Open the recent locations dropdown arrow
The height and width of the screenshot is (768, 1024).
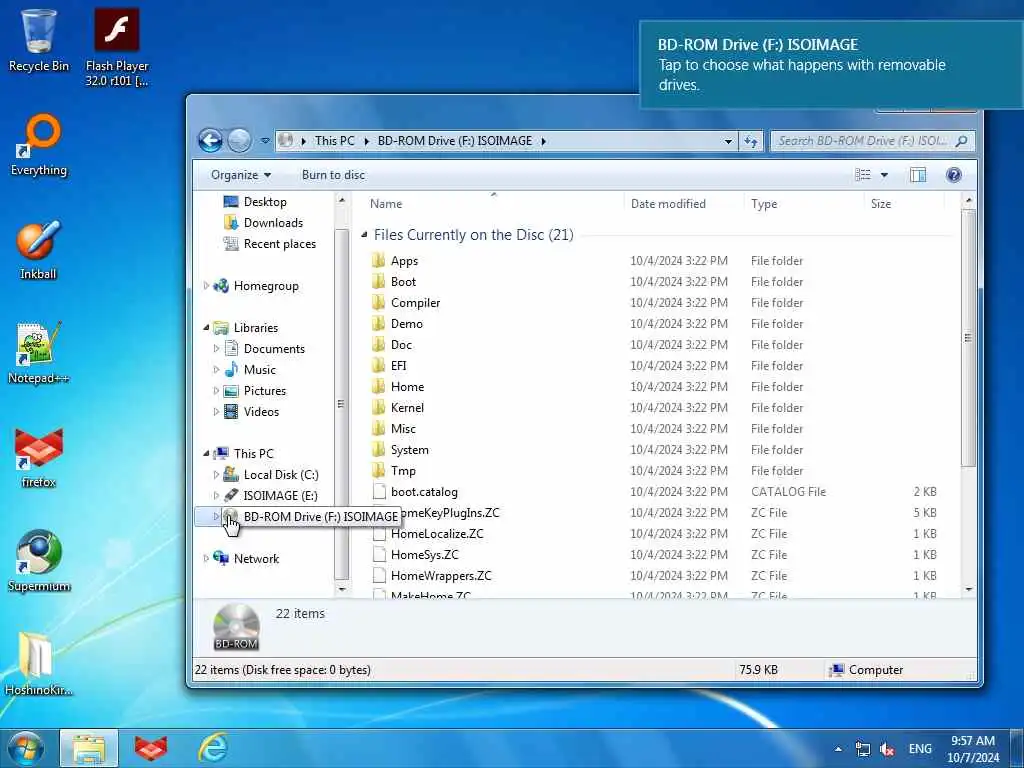pos(264,140)
